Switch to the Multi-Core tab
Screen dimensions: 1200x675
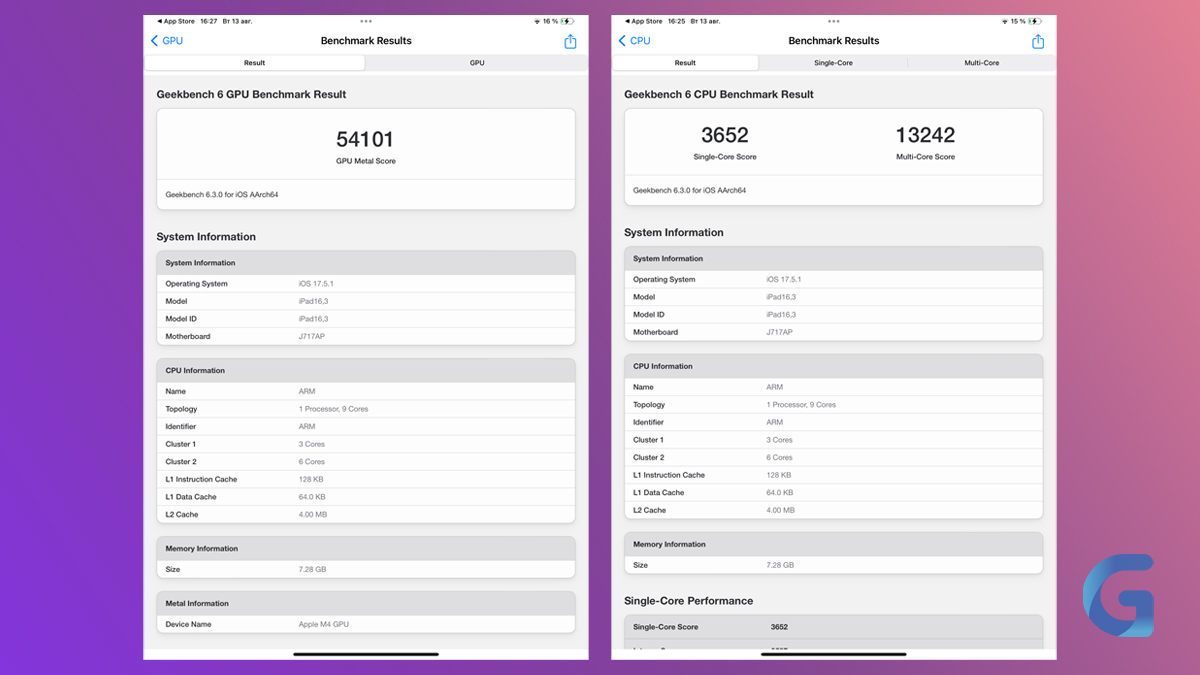[981, 63]
